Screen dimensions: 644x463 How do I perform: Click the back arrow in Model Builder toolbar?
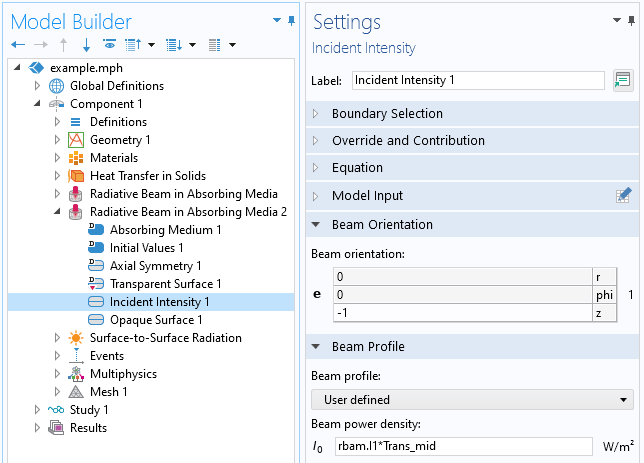(17, 45)
